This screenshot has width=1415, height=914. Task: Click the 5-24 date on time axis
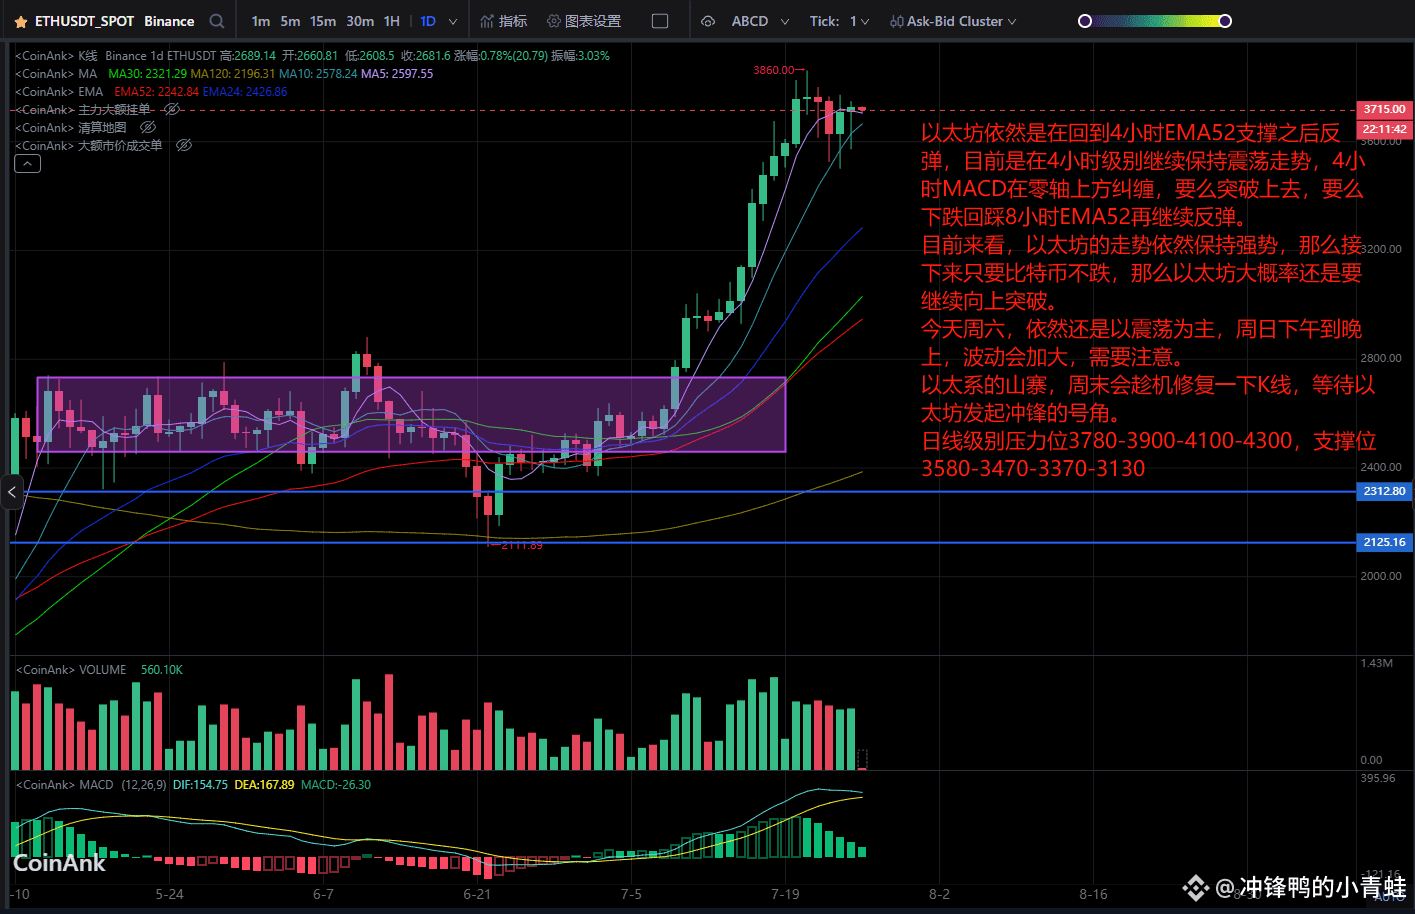pos(170,894)
